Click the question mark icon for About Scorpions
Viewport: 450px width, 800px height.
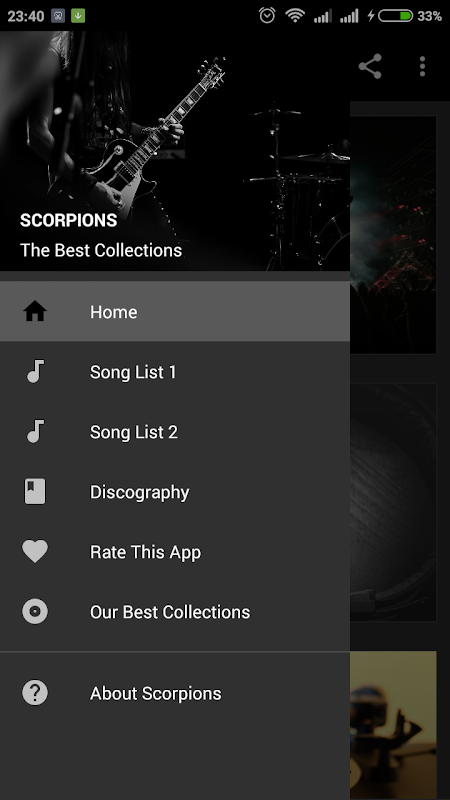(x=35, y=693)
